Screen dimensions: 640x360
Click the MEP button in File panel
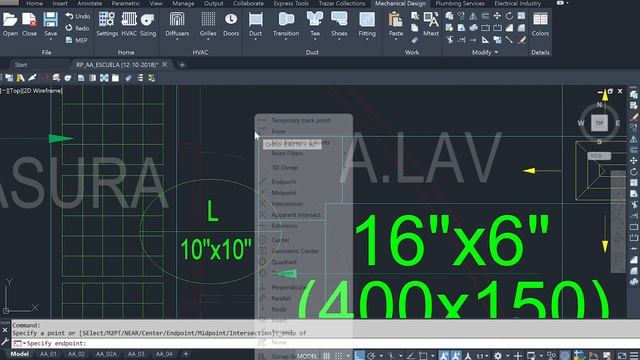77,40
